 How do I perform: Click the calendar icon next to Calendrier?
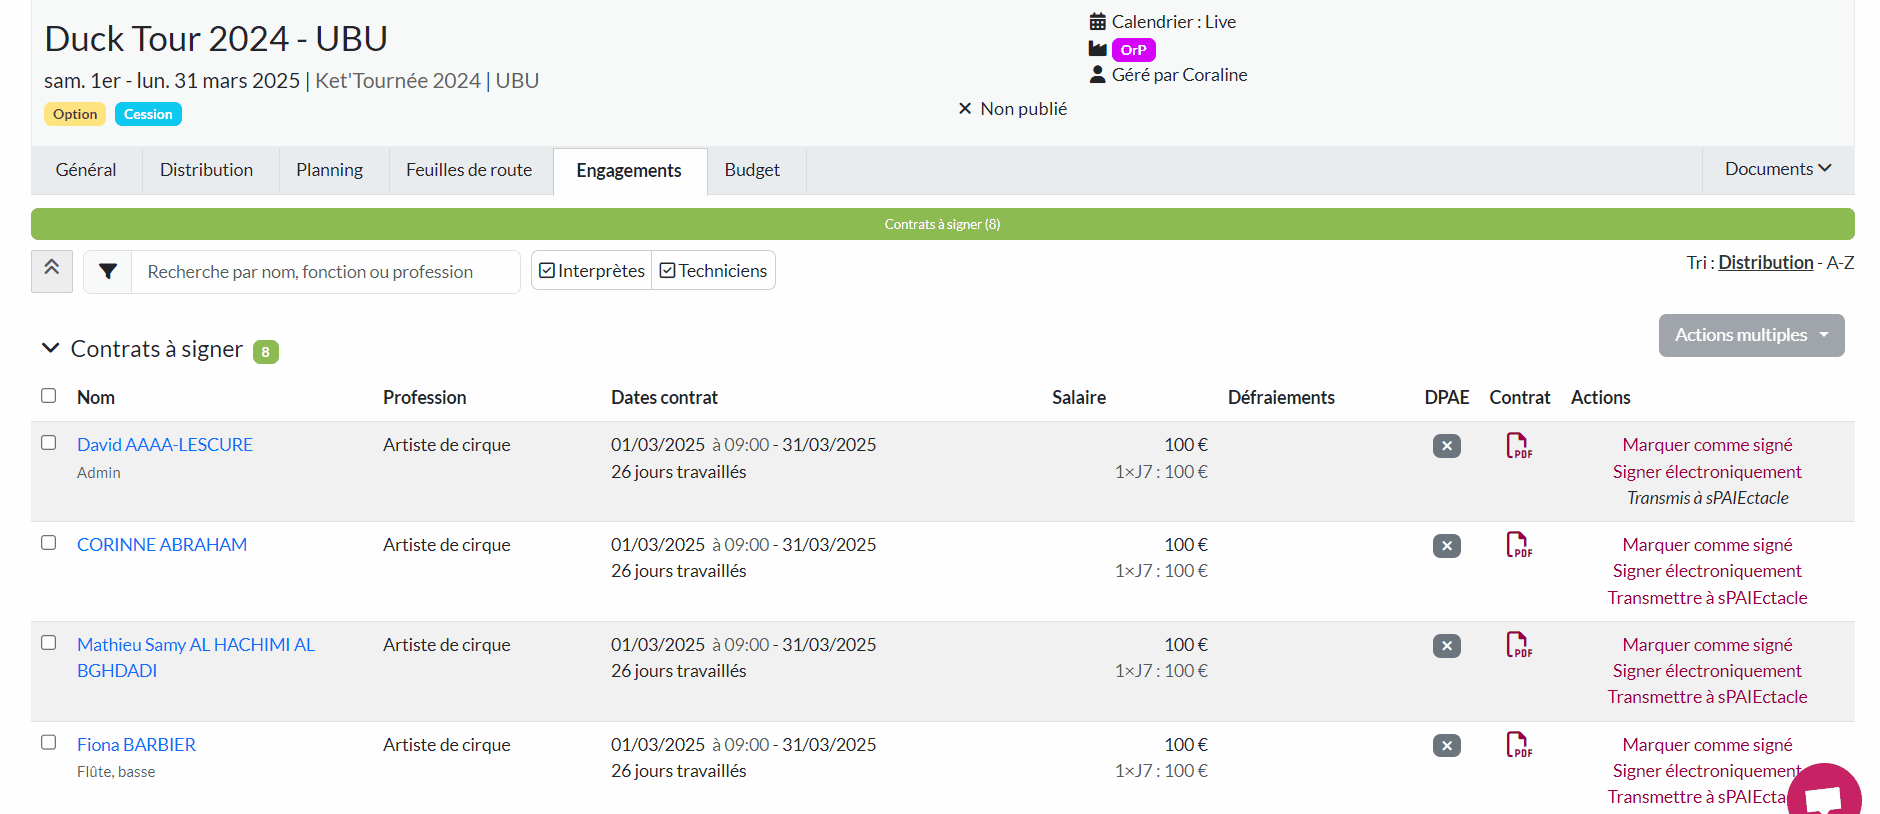[x=1097, y=22]
